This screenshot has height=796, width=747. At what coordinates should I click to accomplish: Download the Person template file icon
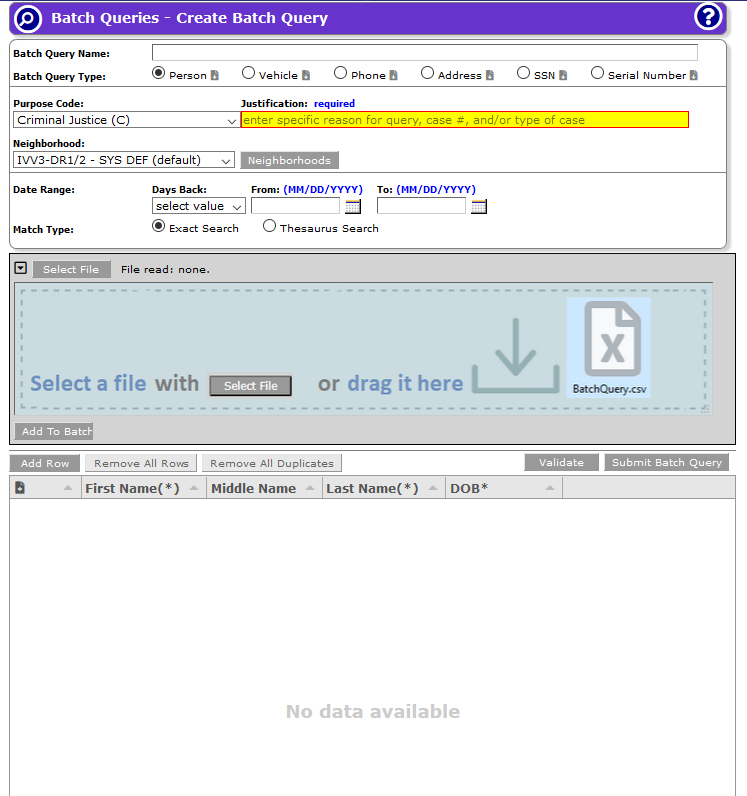click(215, 75)
